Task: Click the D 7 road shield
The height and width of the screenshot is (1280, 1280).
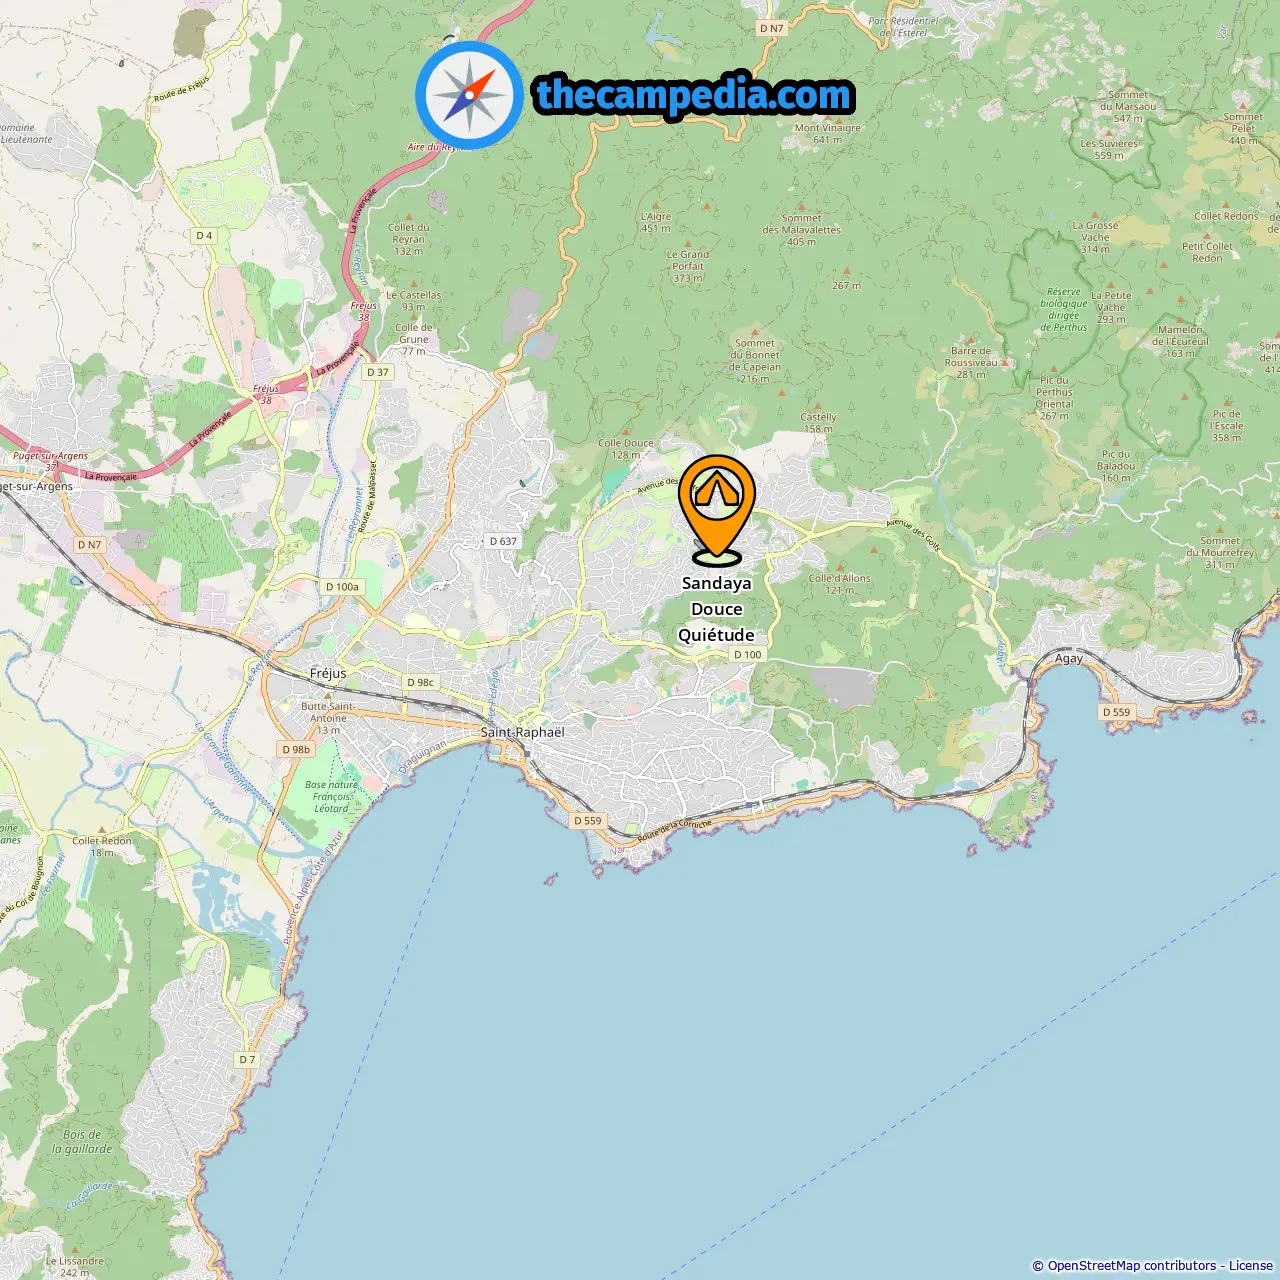Action: (247, 1059)
